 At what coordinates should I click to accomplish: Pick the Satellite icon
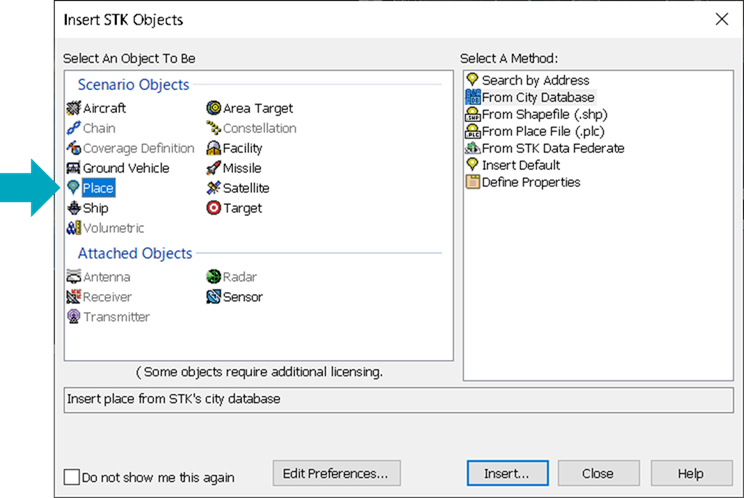tap(214, 188)
